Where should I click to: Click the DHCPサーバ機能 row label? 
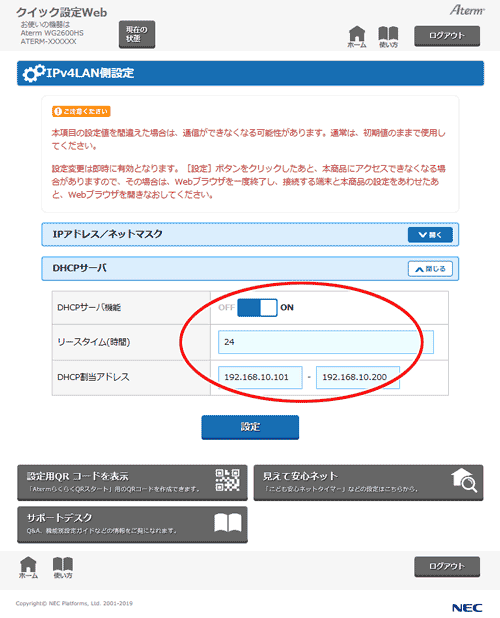(89, 307)
